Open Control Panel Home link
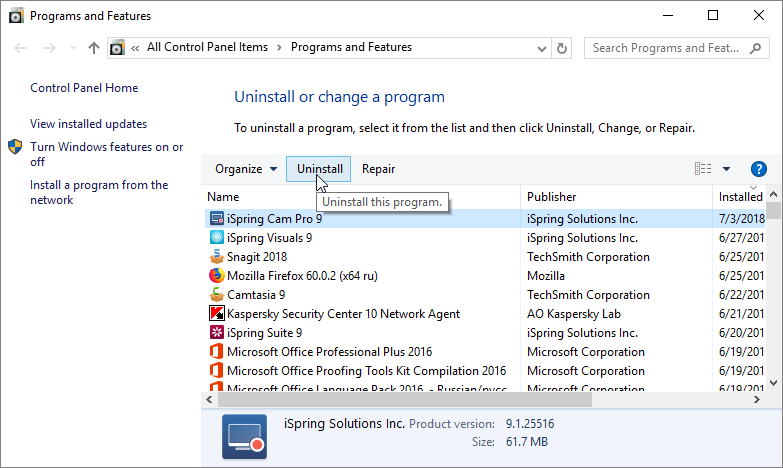The image size is (783, 468). (84, 88)
